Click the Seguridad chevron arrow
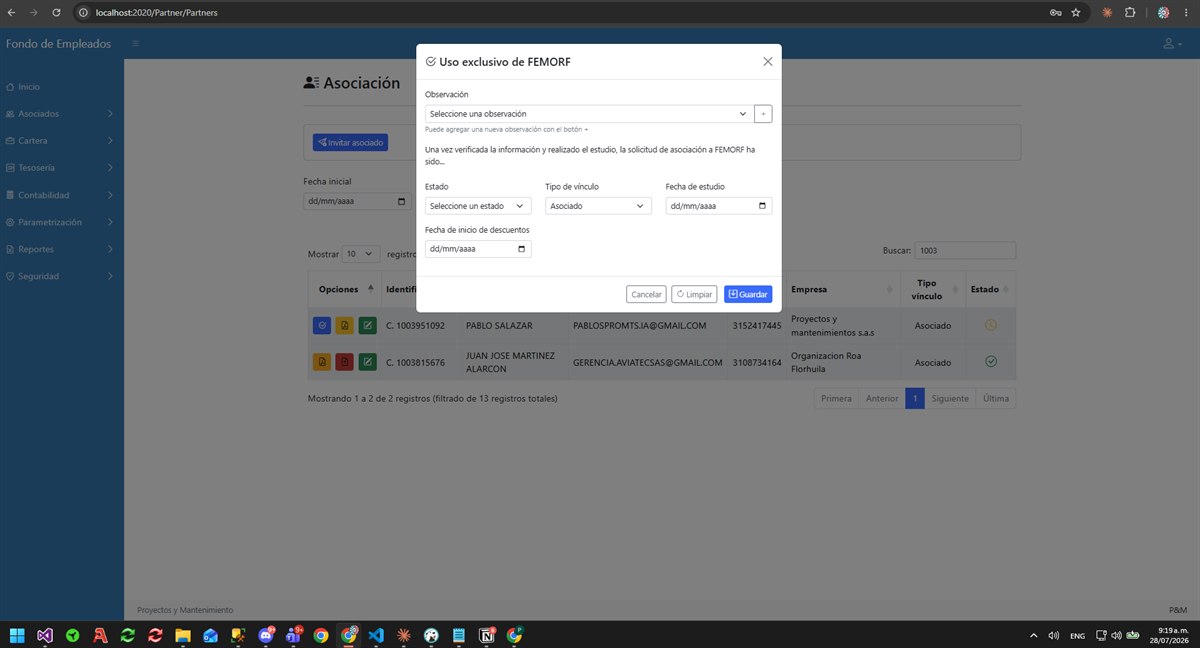Viewport: 1200px width, 648px height. 110,276
